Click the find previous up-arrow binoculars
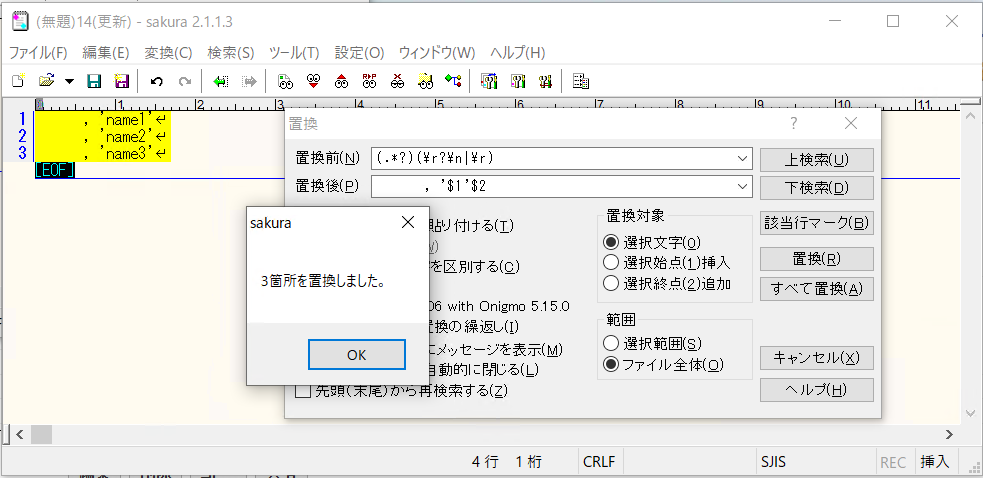This screenshot has height=478, width=983. click(x=341, y=81)
